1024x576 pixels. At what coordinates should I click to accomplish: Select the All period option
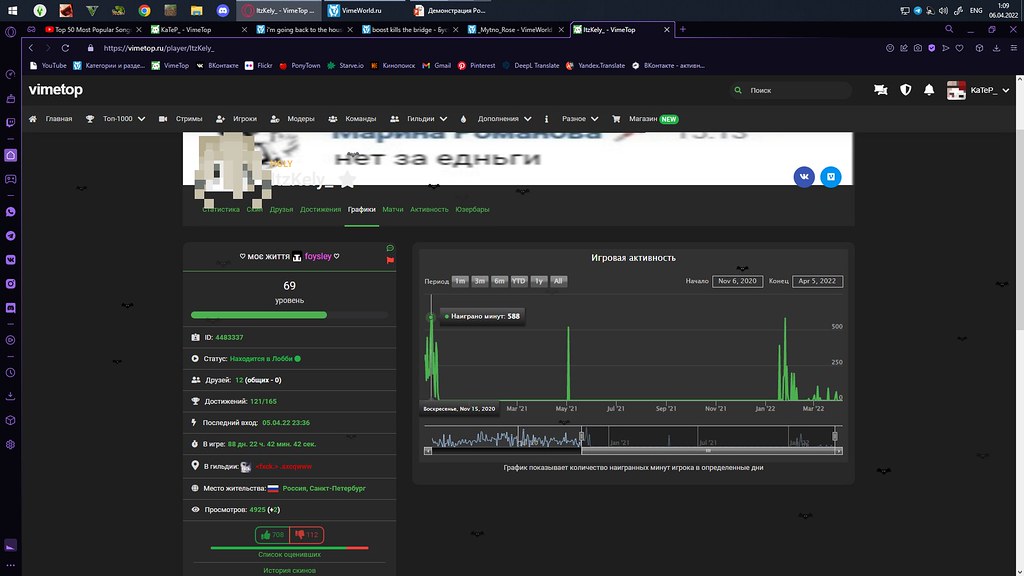tap(558, 281)
